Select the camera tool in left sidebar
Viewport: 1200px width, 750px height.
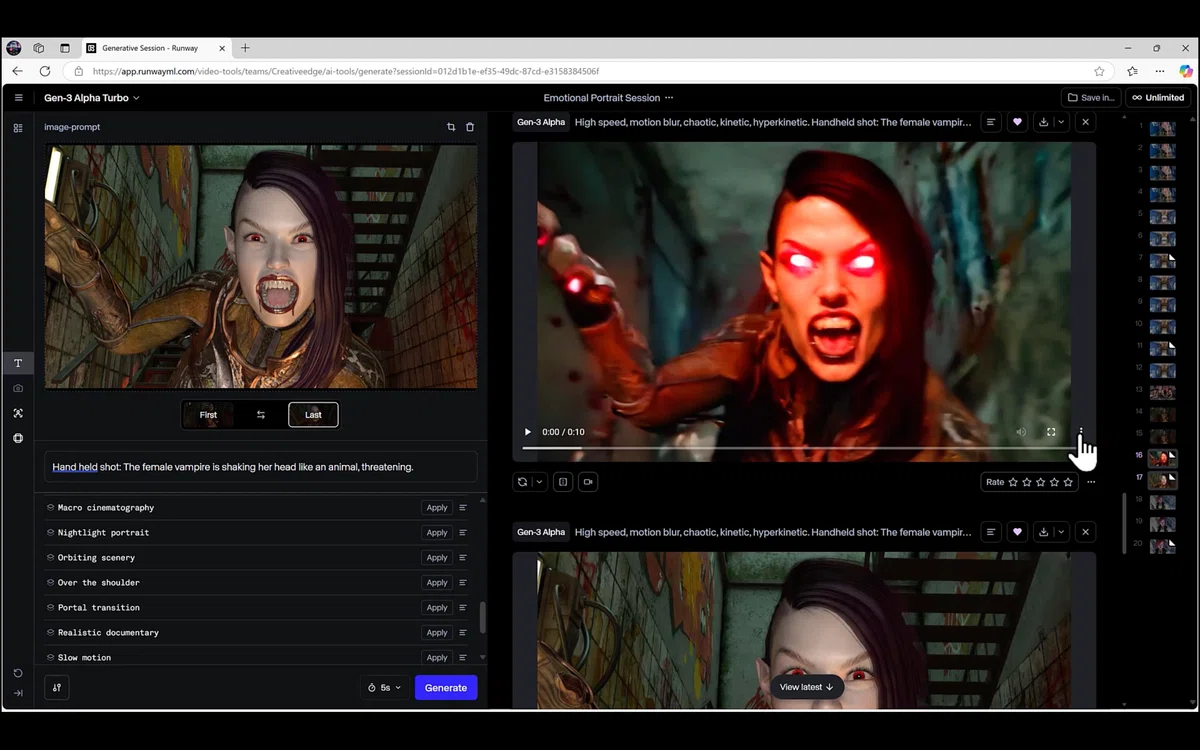click(x=18, y=388)
